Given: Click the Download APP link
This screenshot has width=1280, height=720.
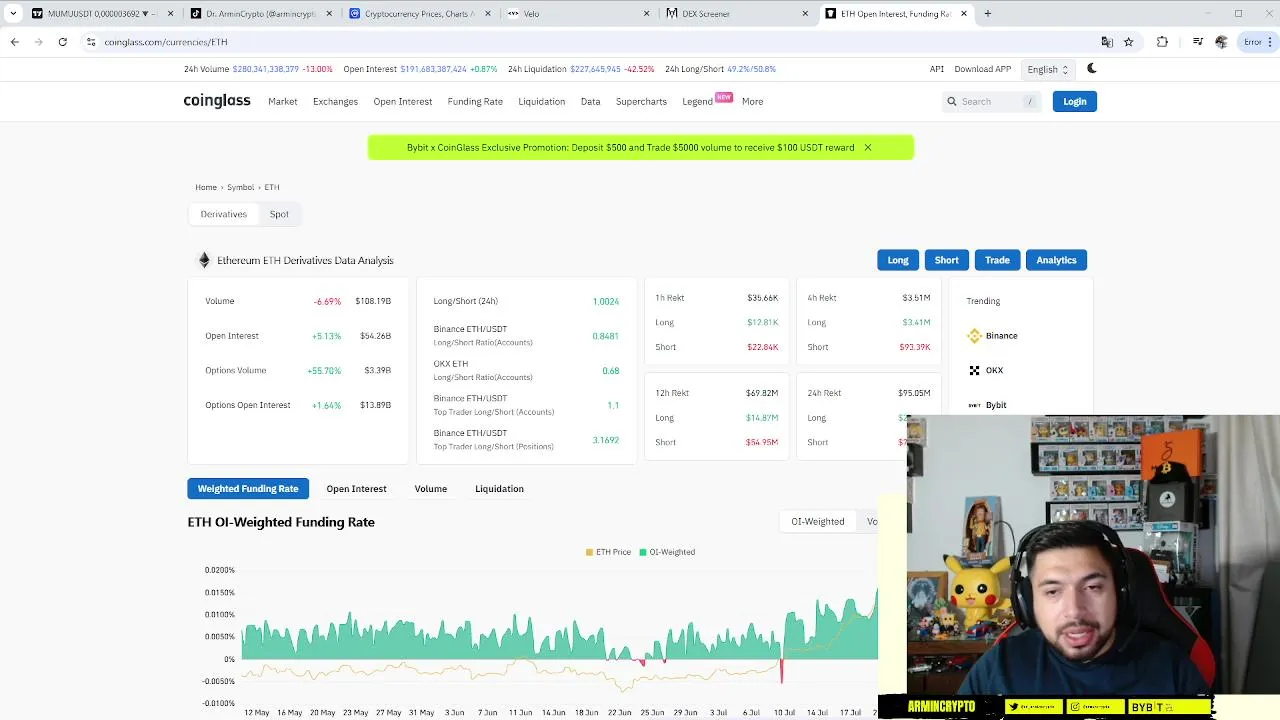Looking at the screenshot, I should click(982, 69).
